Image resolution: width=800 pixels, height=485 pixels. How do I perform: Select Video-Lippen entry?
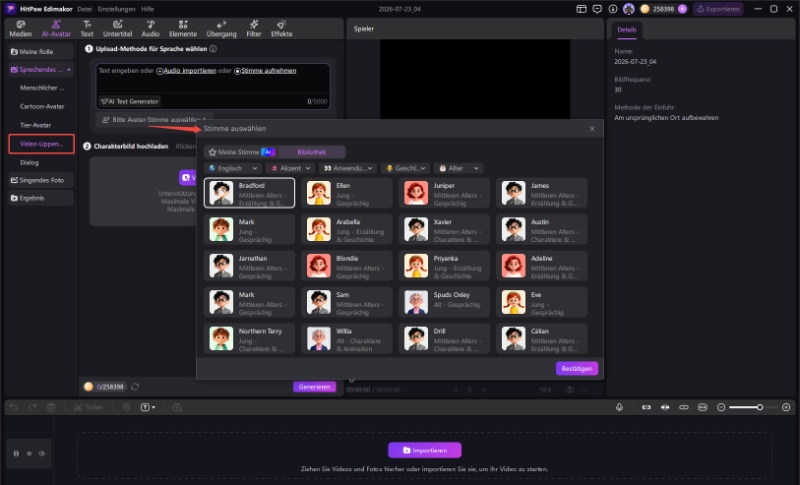[41, 144]
